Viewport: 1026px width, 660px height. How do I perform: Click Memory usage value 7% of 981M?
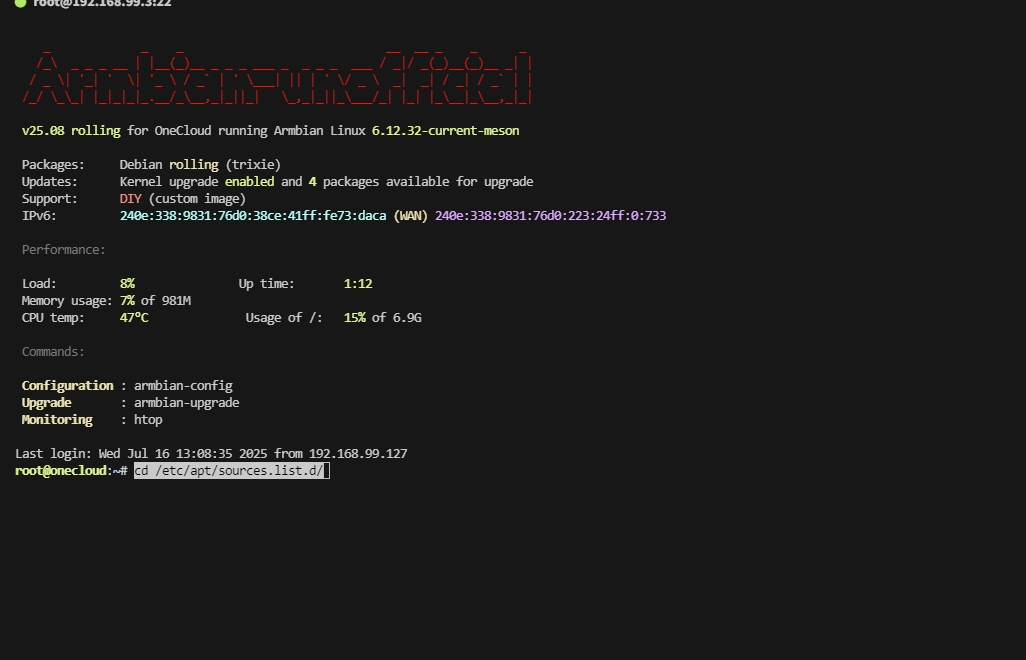coord(155,300)
